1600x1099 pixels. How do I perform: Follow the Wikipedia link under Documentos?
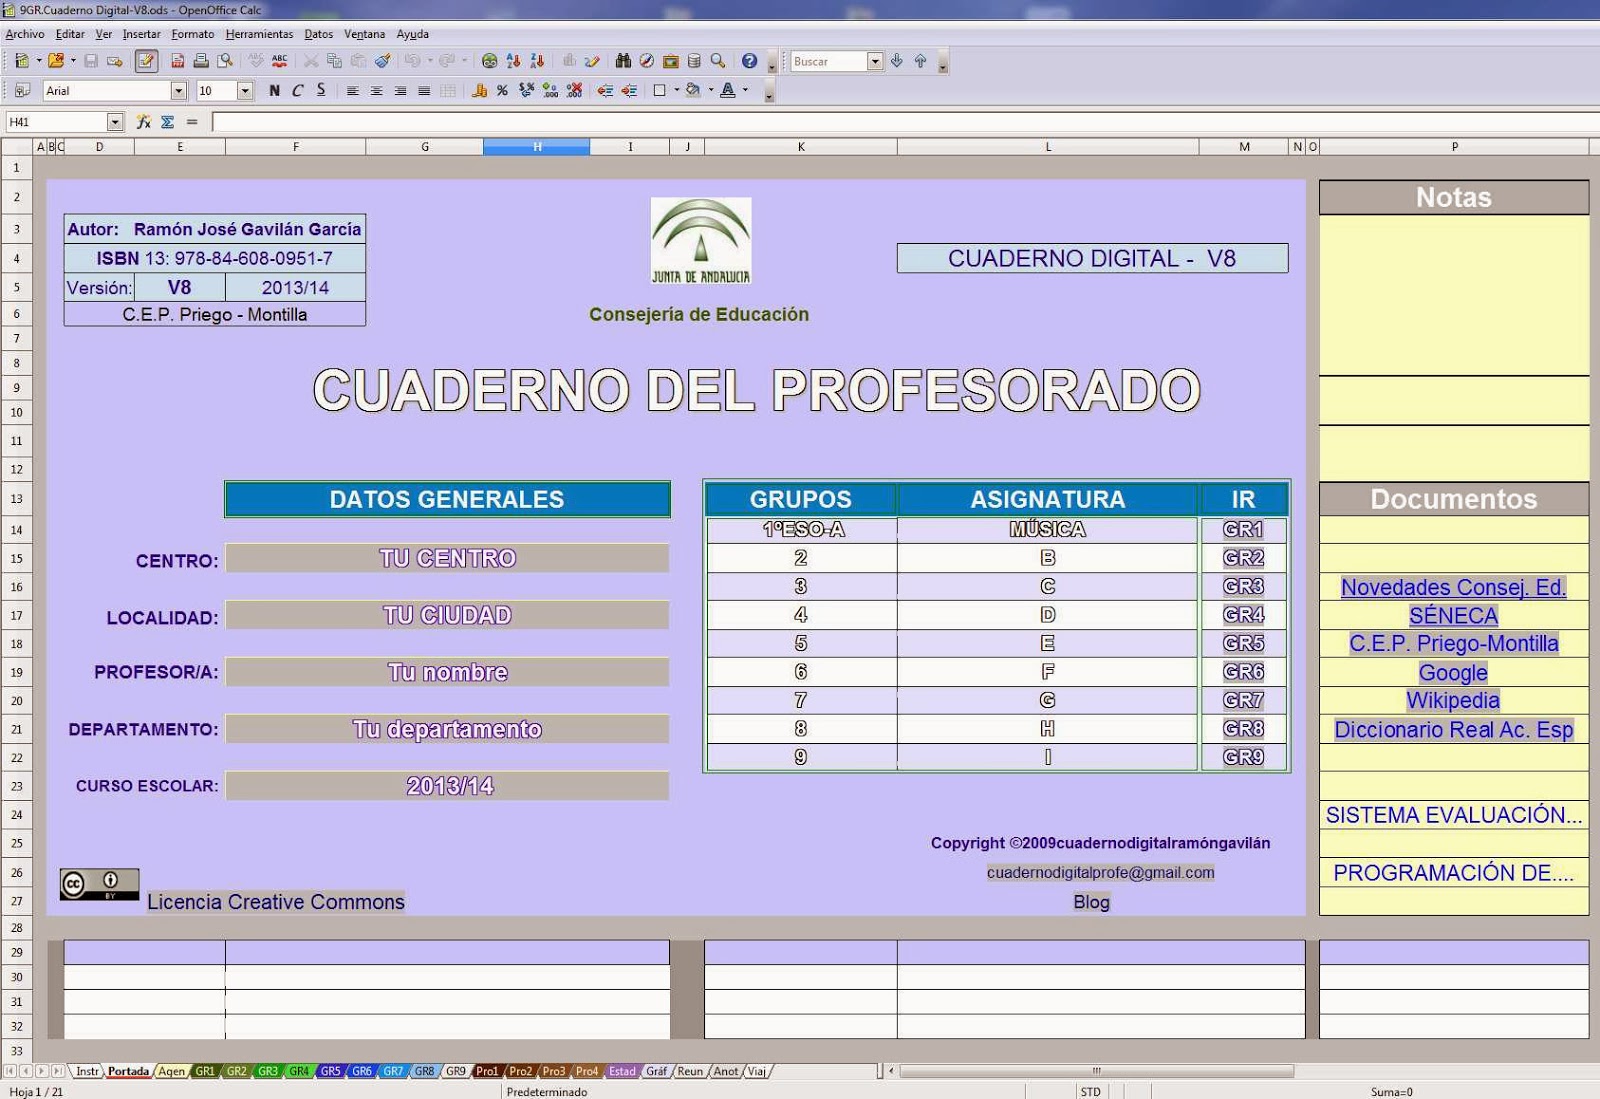click(1452, 701)
